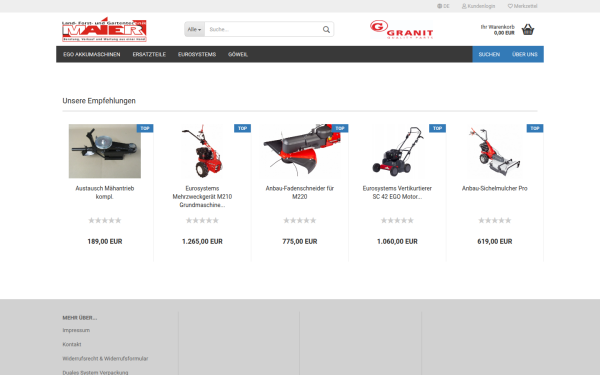Image resolution: width=600 pixels, height=375 pixels.
Task: Click the search magnifier icon
Action: point(326,29)
